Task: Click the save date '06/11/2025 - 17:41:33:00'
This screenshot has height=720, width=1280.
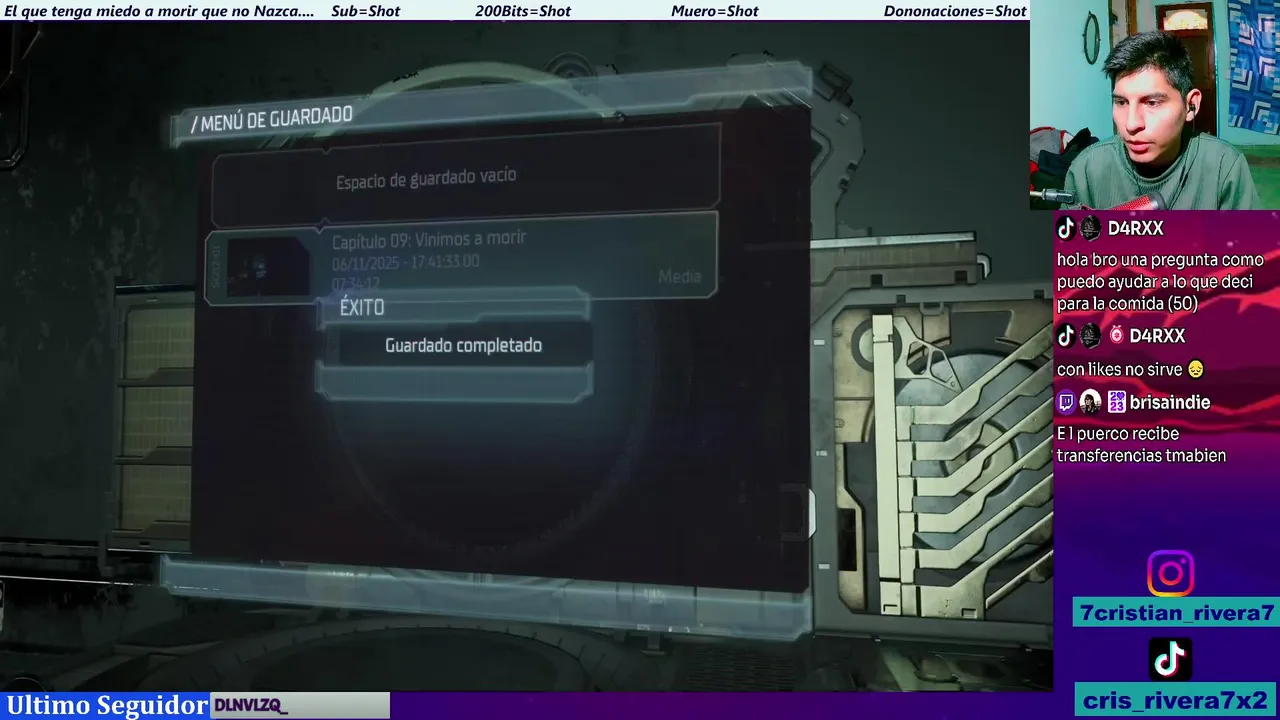Action: click(x=406, y=262)
